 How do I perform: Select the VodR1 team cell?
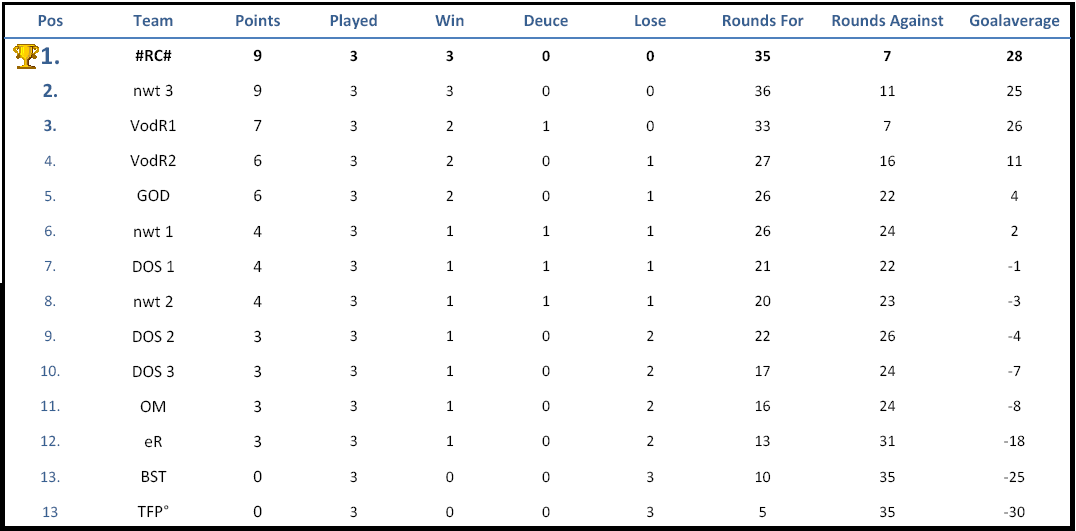[153, 126]
